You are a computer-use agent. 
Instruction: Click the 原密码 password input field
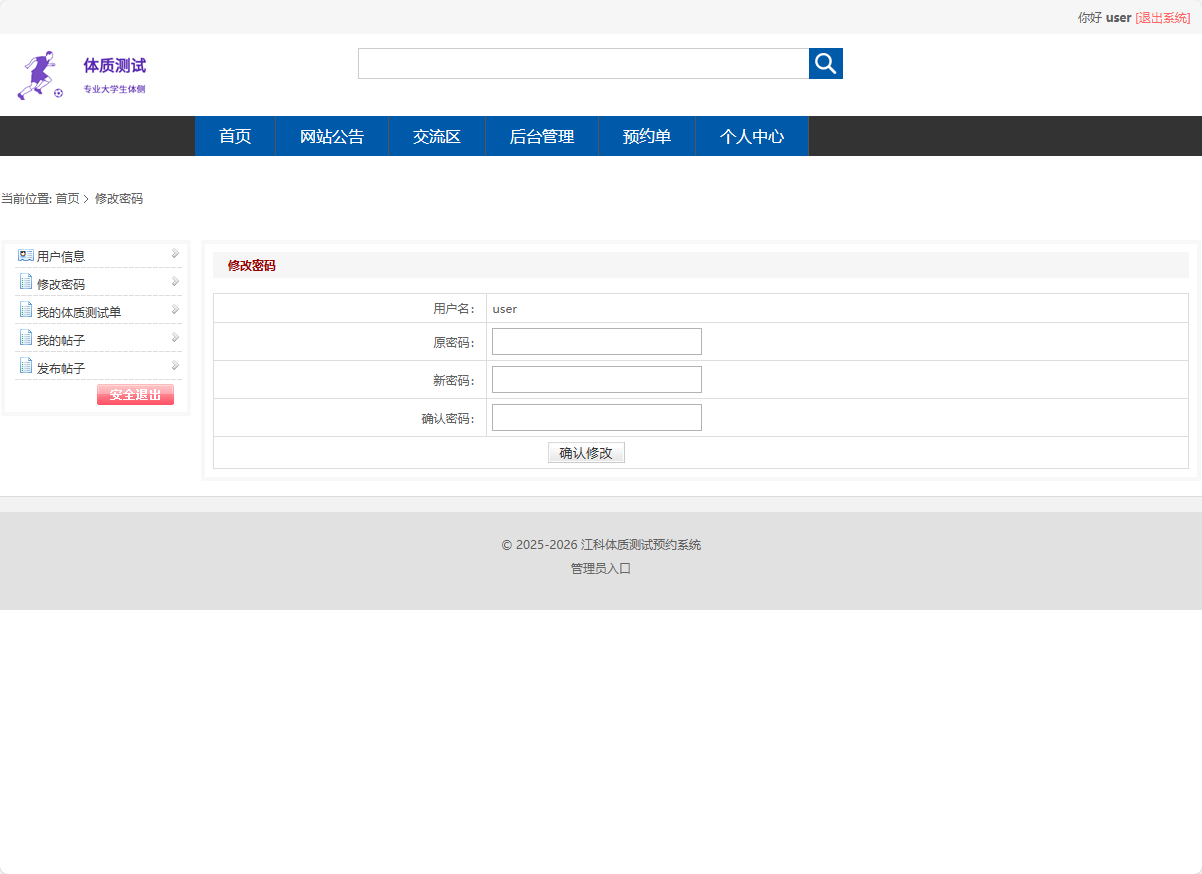[596, 341]
